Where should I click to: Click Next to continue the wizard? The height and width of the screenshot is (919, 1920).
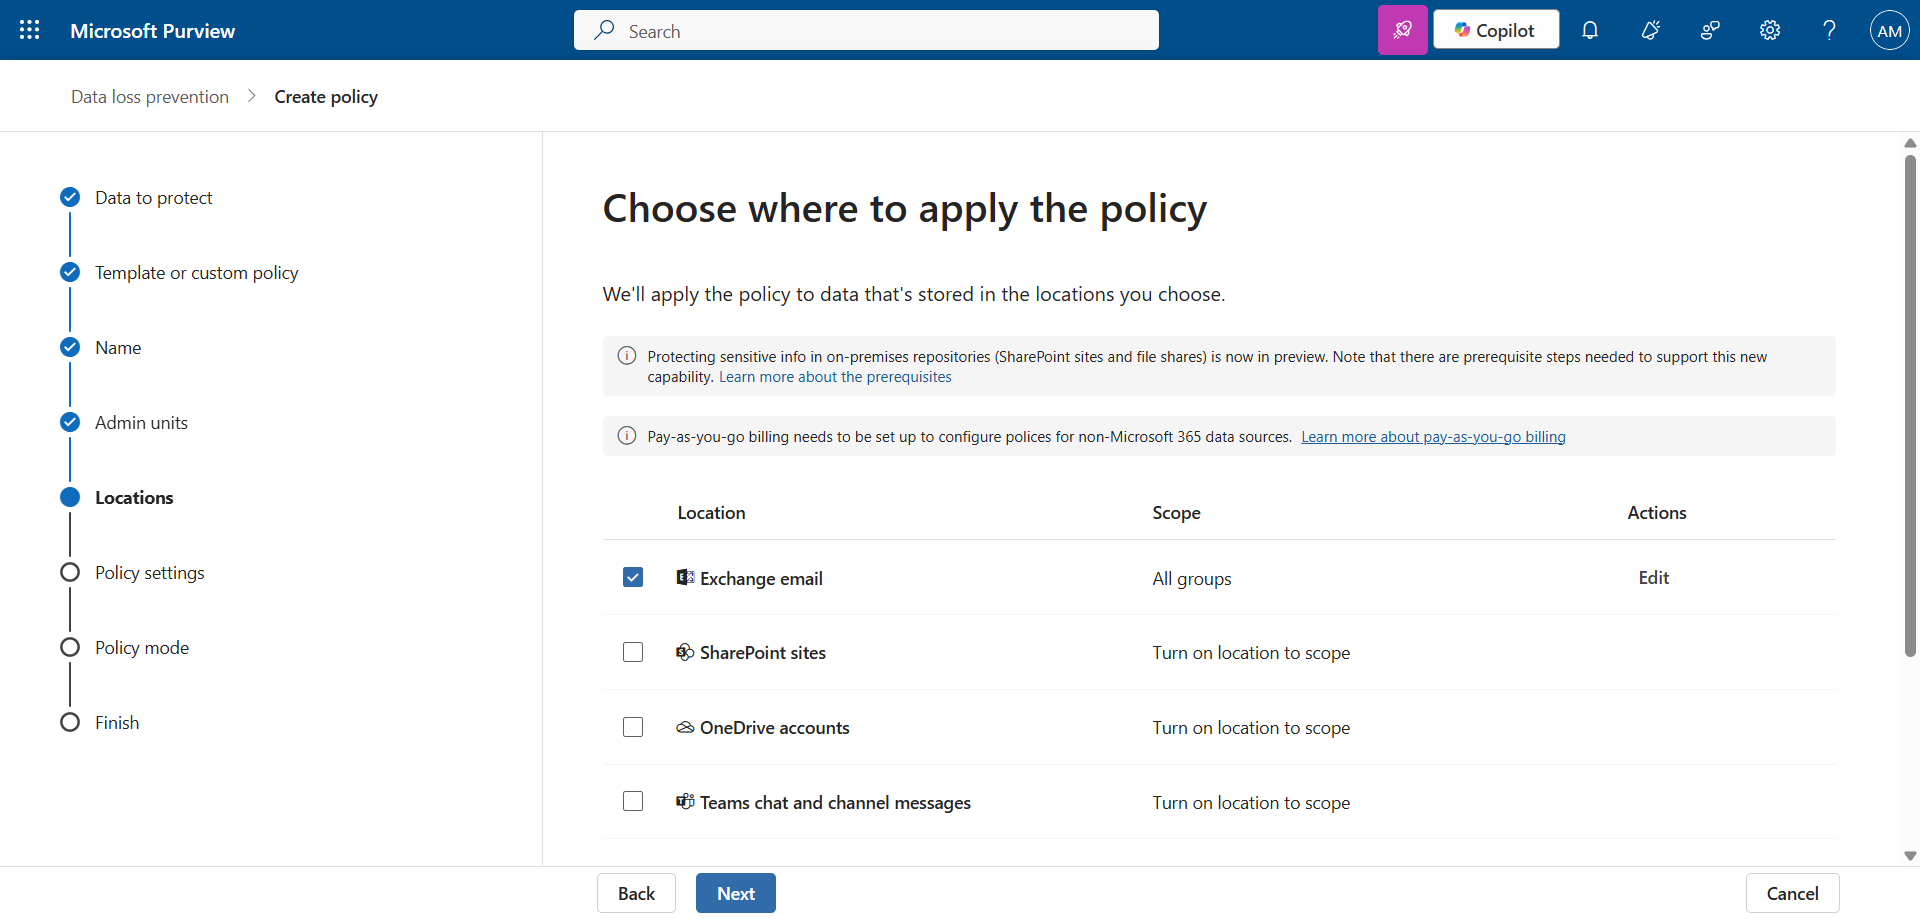point(735,893)
